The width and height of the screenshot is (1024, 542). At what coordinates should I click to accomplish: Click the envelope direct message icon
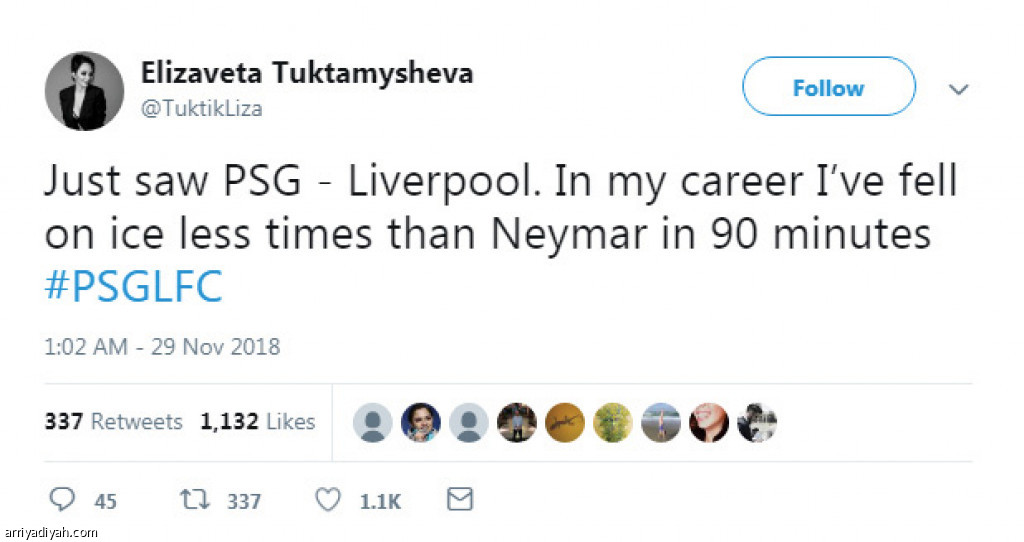pyautogui.click(x=459, y=499)
